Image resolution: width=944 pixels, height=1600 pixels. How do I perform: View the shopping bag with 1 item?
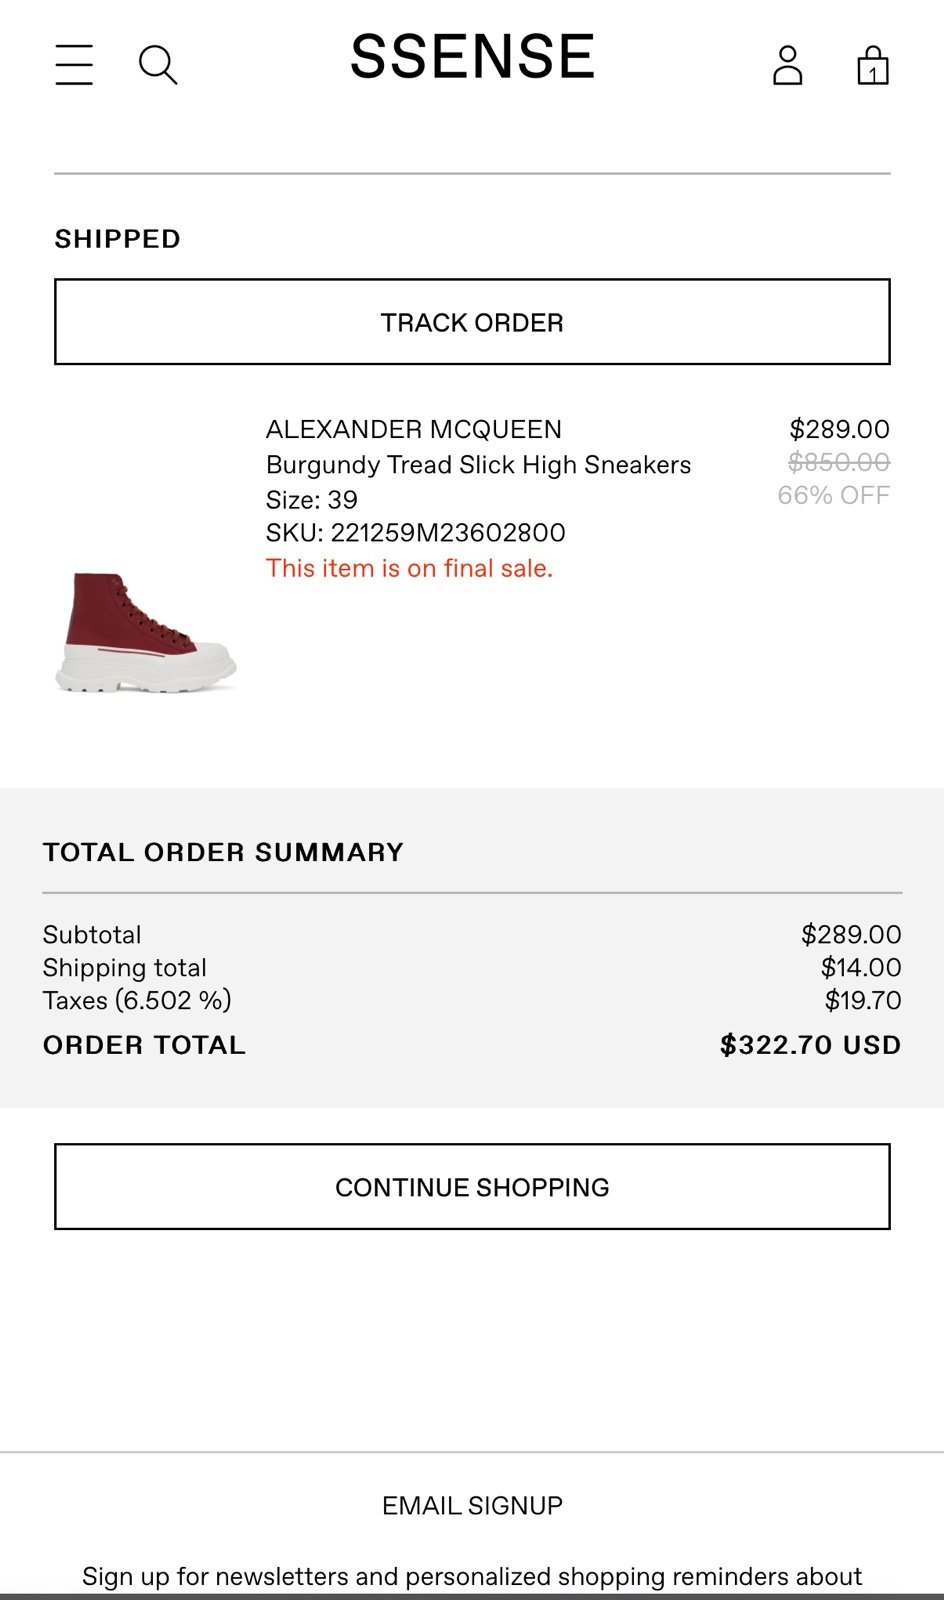(x=873, y=65)
